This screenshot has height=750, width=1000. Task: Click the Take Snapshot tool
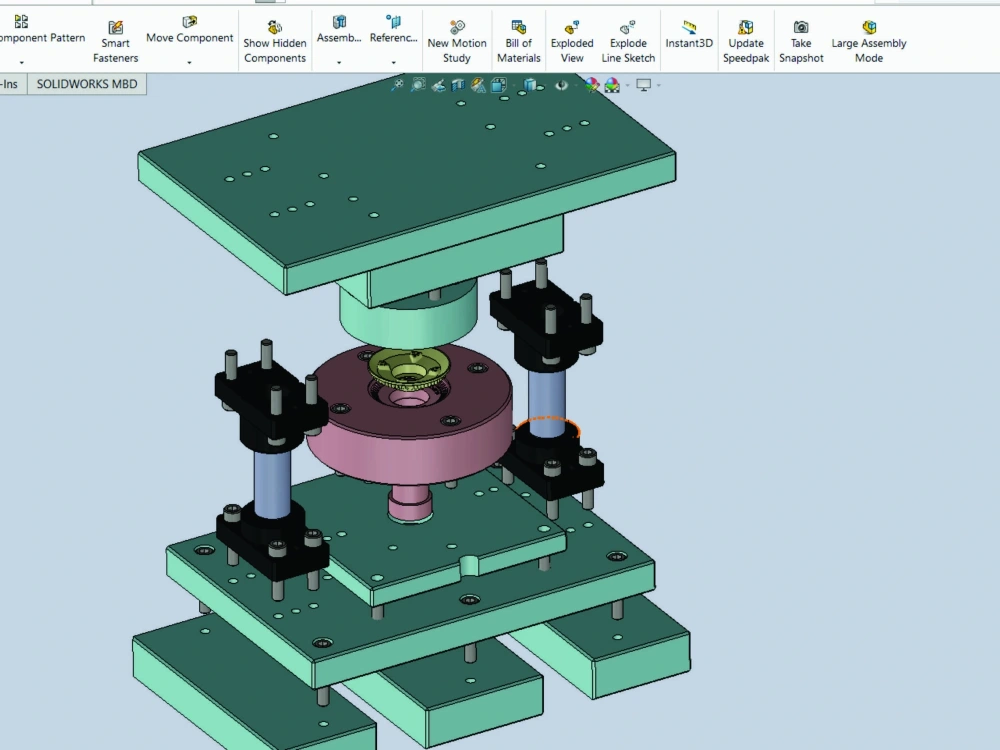pos(800,40)
